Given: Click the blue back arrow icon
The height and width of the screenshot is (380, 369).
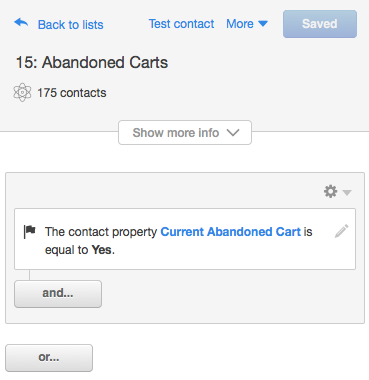Looking at the screenshot, I should pos(21,23).
